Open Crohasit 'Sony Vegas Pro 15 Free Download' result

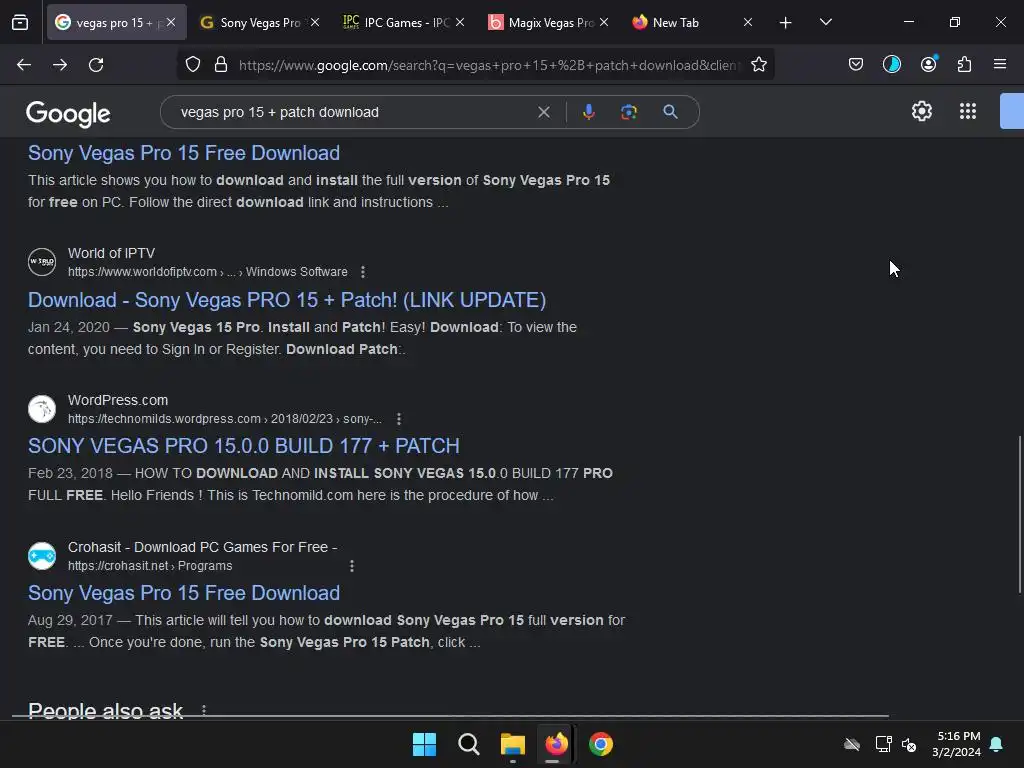click(x=184, y=593)
